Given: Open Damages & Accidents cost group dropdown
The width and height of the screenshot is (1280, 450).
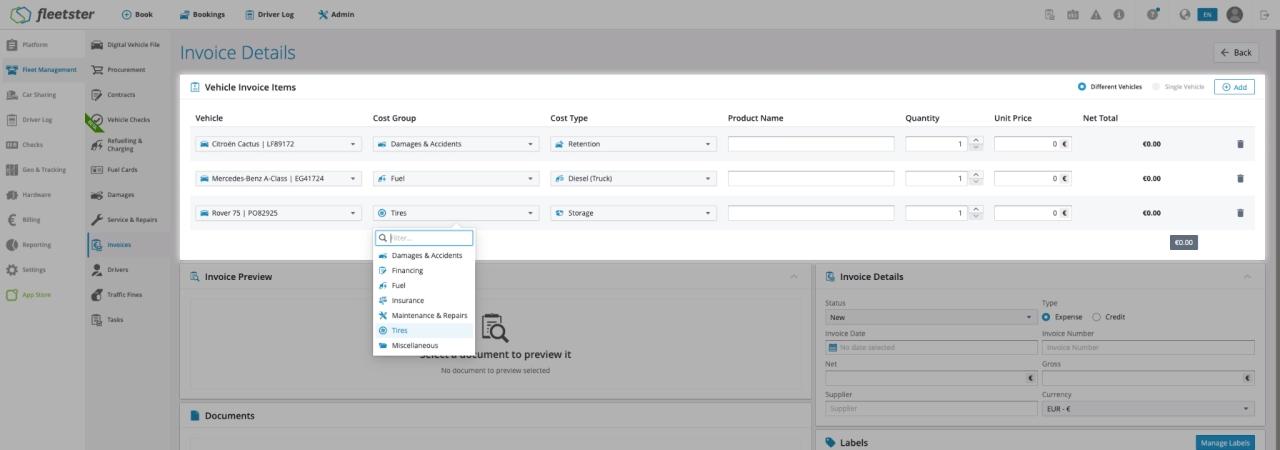Looking at the screenshot, I should (456, 144).
